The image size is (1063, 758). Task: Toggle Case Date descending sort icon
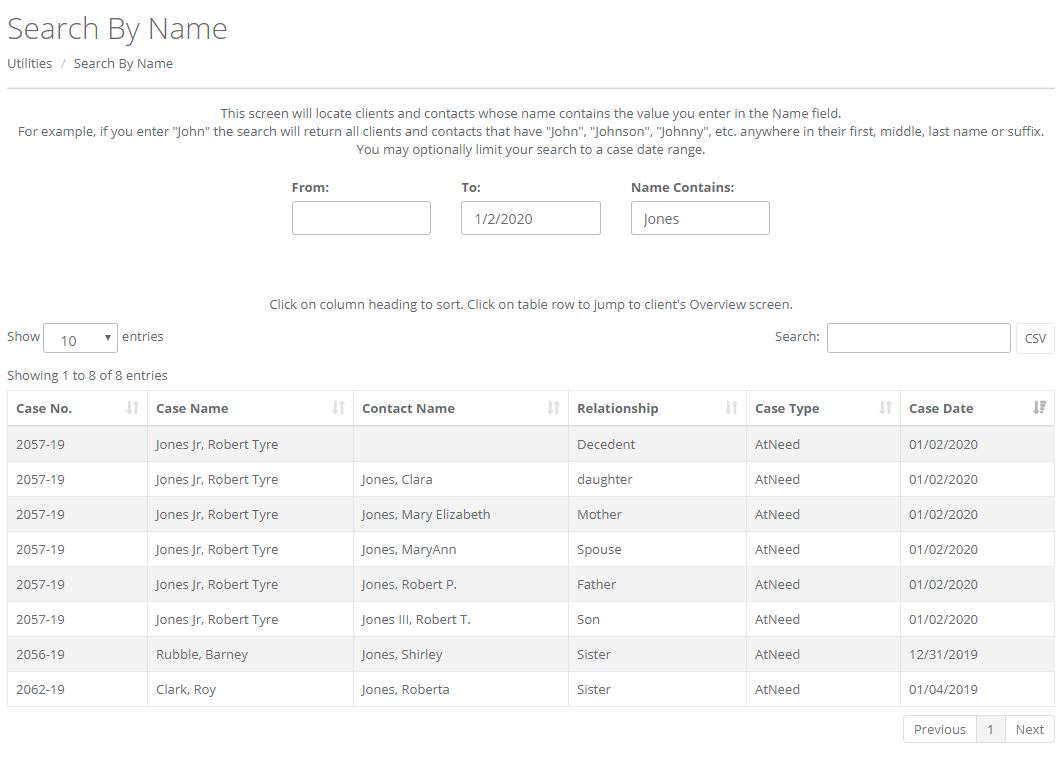[x=1039, y=408]
